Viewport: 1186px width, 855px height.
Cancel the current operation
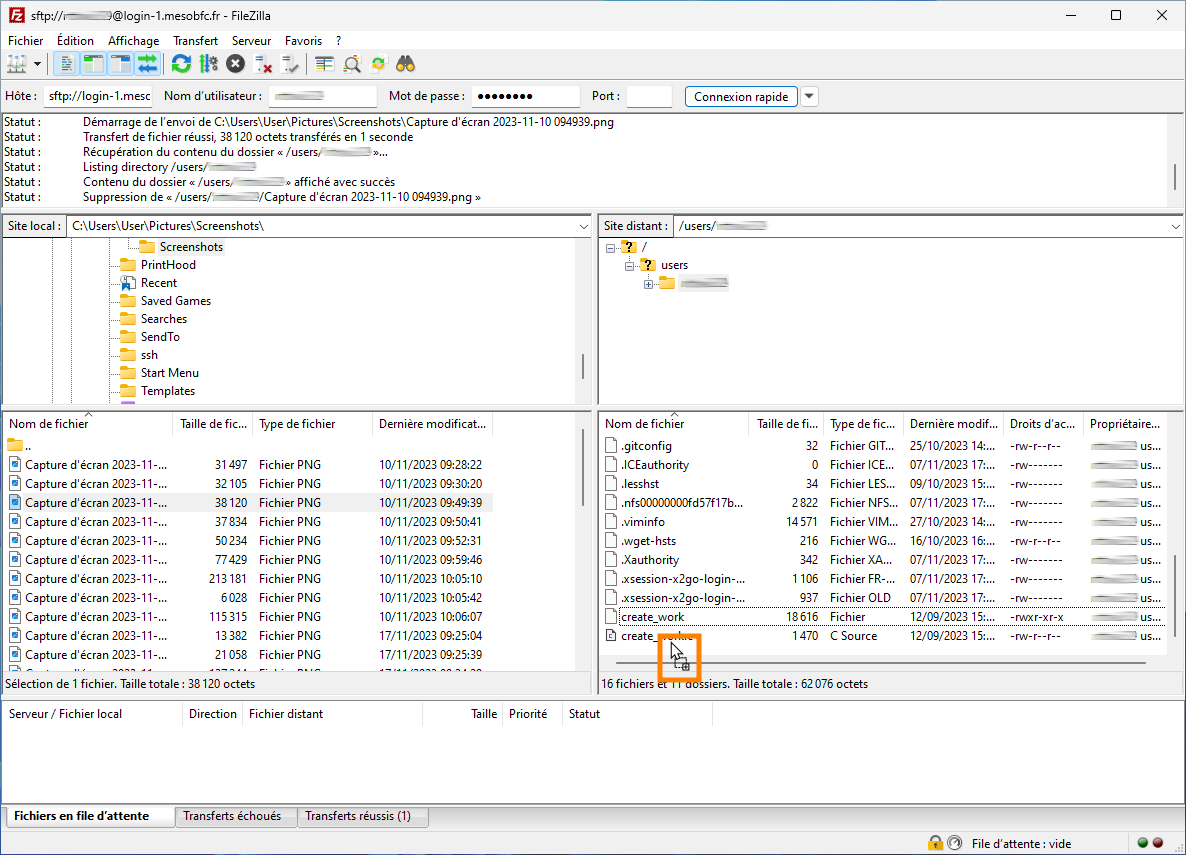point(235,63)
